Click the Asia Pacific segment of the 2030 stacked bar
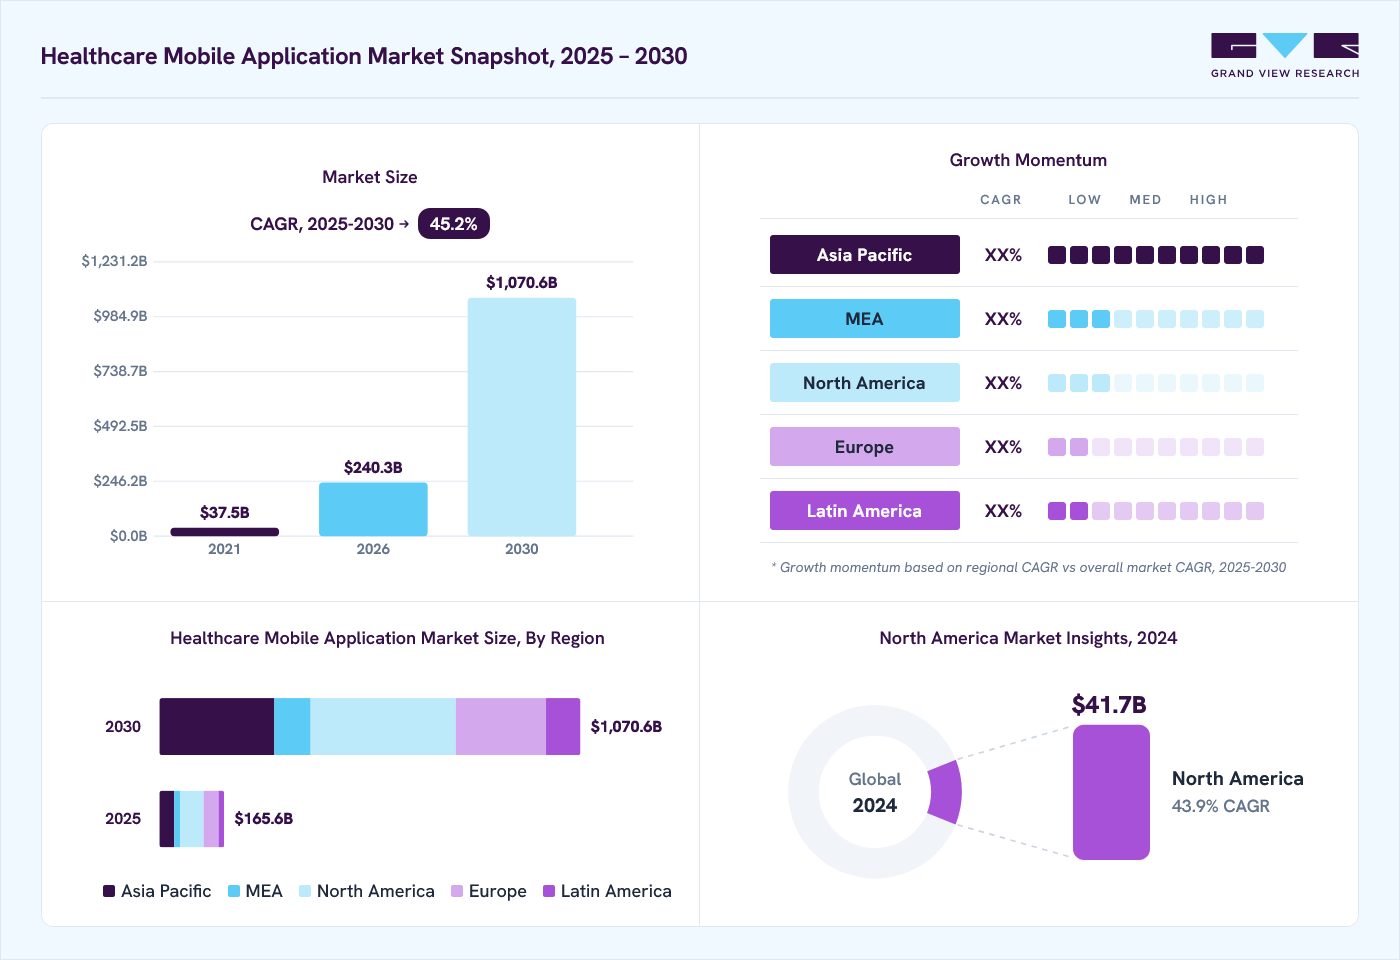Image resolution: width=1400 pixels, height=960 pixels. [217, 727]
